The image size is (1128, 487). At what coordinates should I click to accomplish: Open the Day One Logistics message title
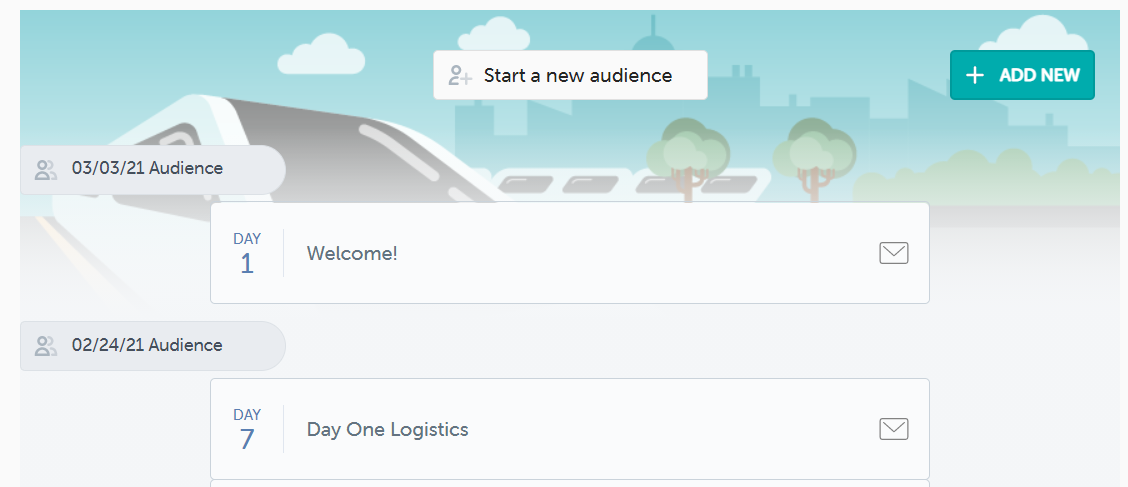(387, 430)
